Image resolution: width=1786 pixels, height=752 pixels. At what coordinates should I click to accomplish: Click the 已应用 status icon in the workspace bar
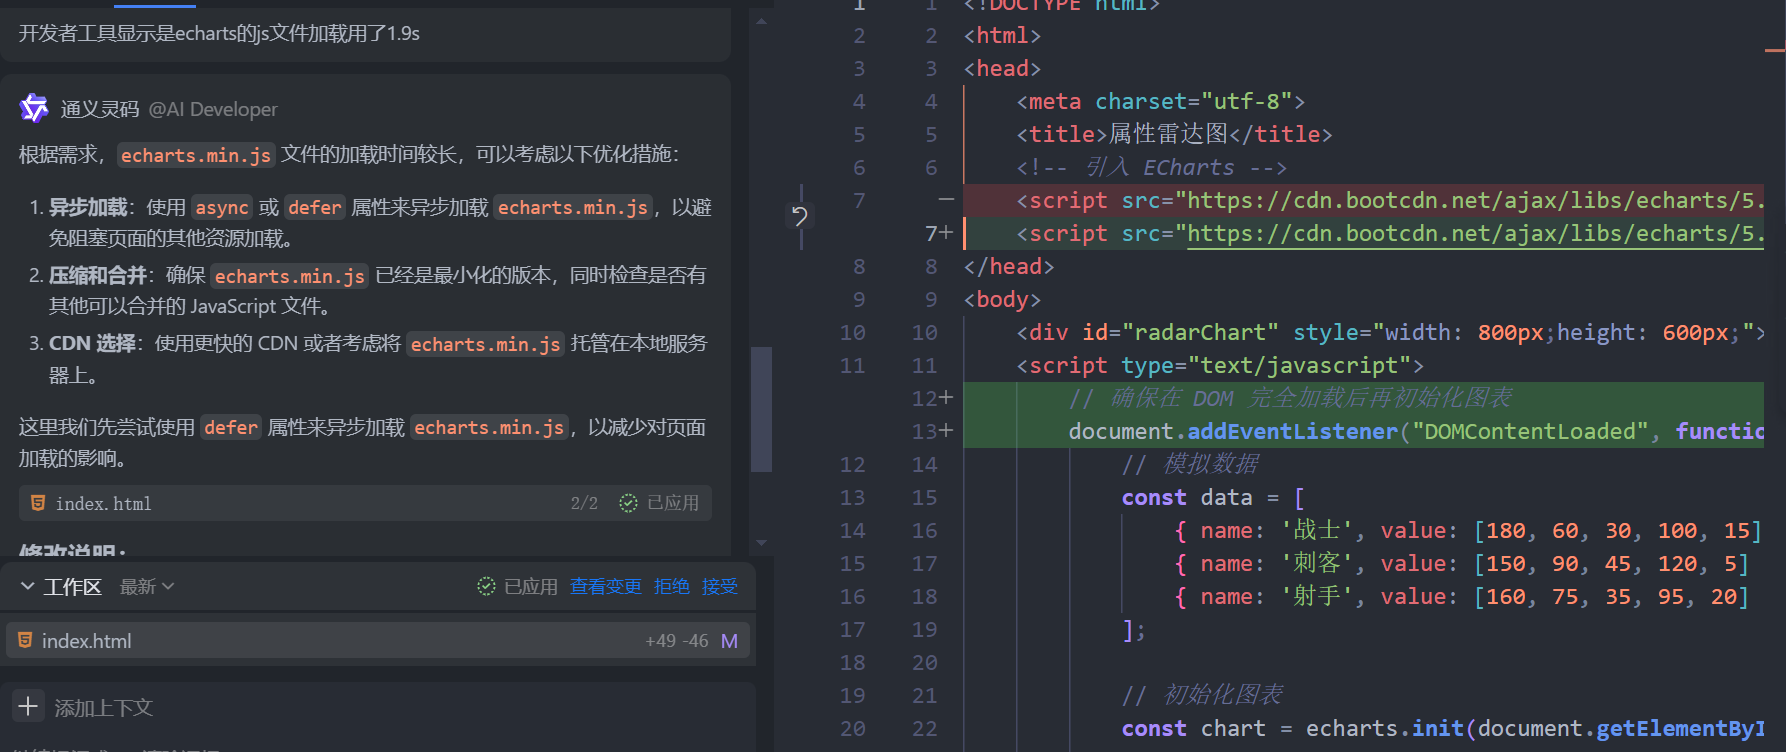486,586
